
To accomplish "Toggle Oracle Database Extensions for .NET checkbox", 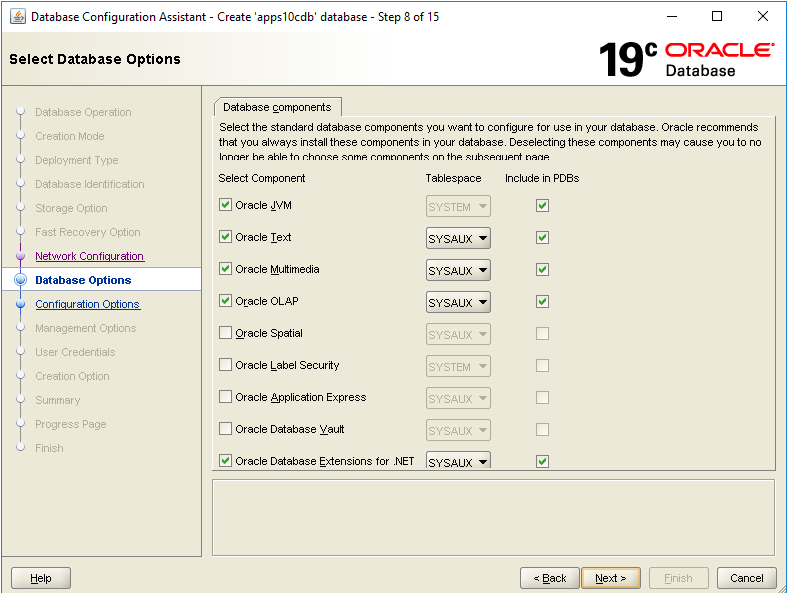I will point(225,461).
